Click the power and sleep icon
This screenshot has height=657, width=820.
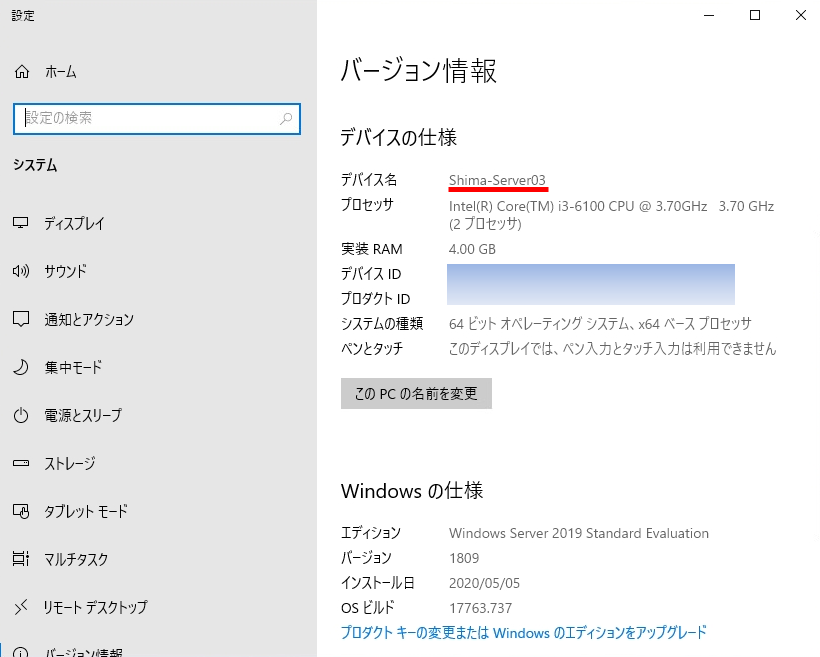pyautogui.click(x=21, y=415)
